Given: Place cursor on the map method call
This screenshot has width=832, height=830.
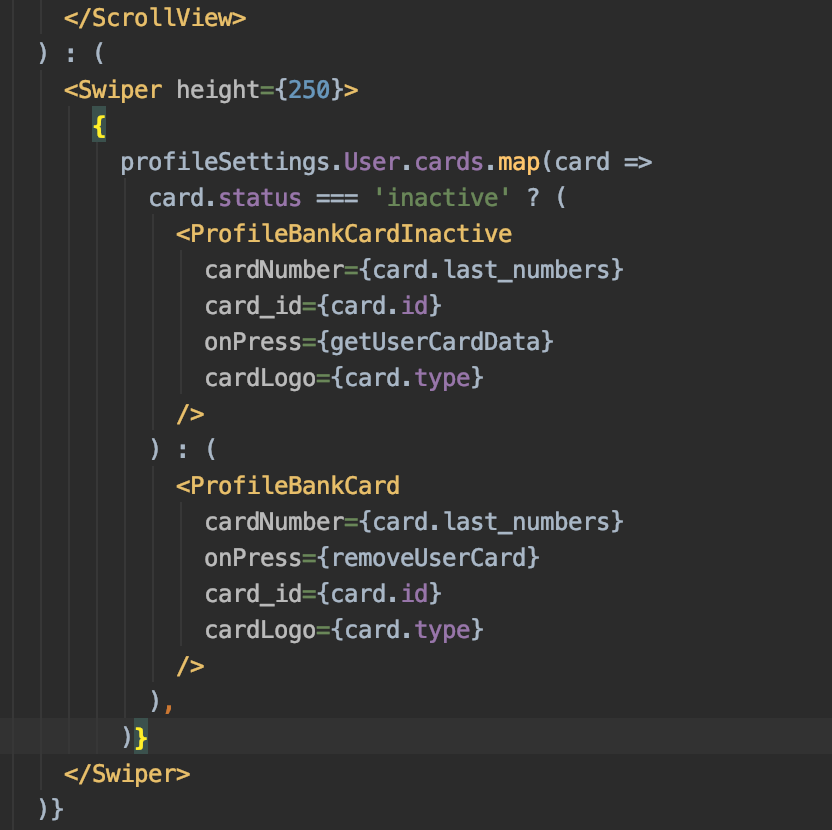Looking at the screenshot, I should (518, 162).
